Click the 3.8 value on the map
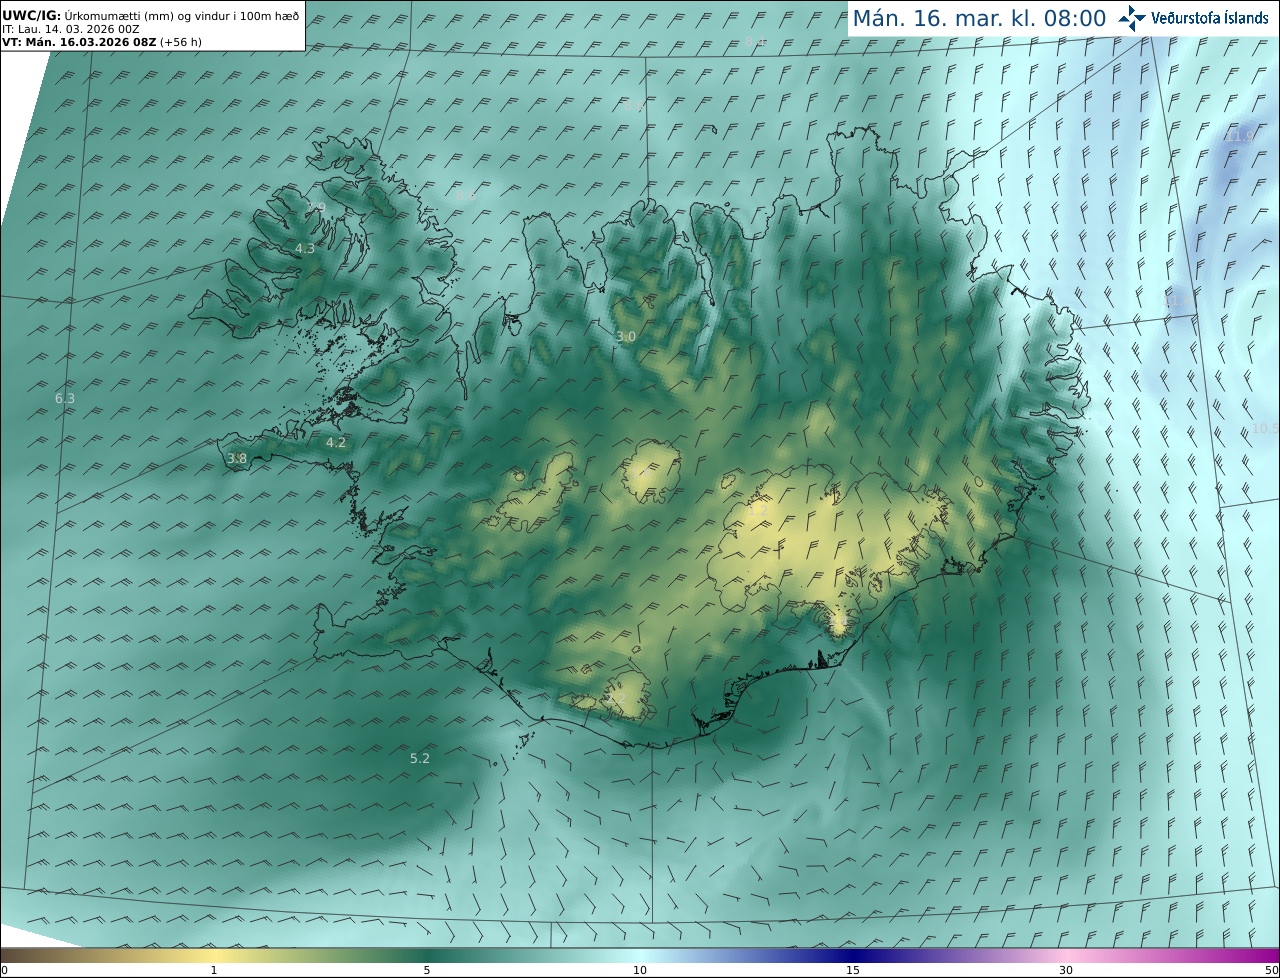Viewport: 1280px width, 978px height. coord(237,459)
